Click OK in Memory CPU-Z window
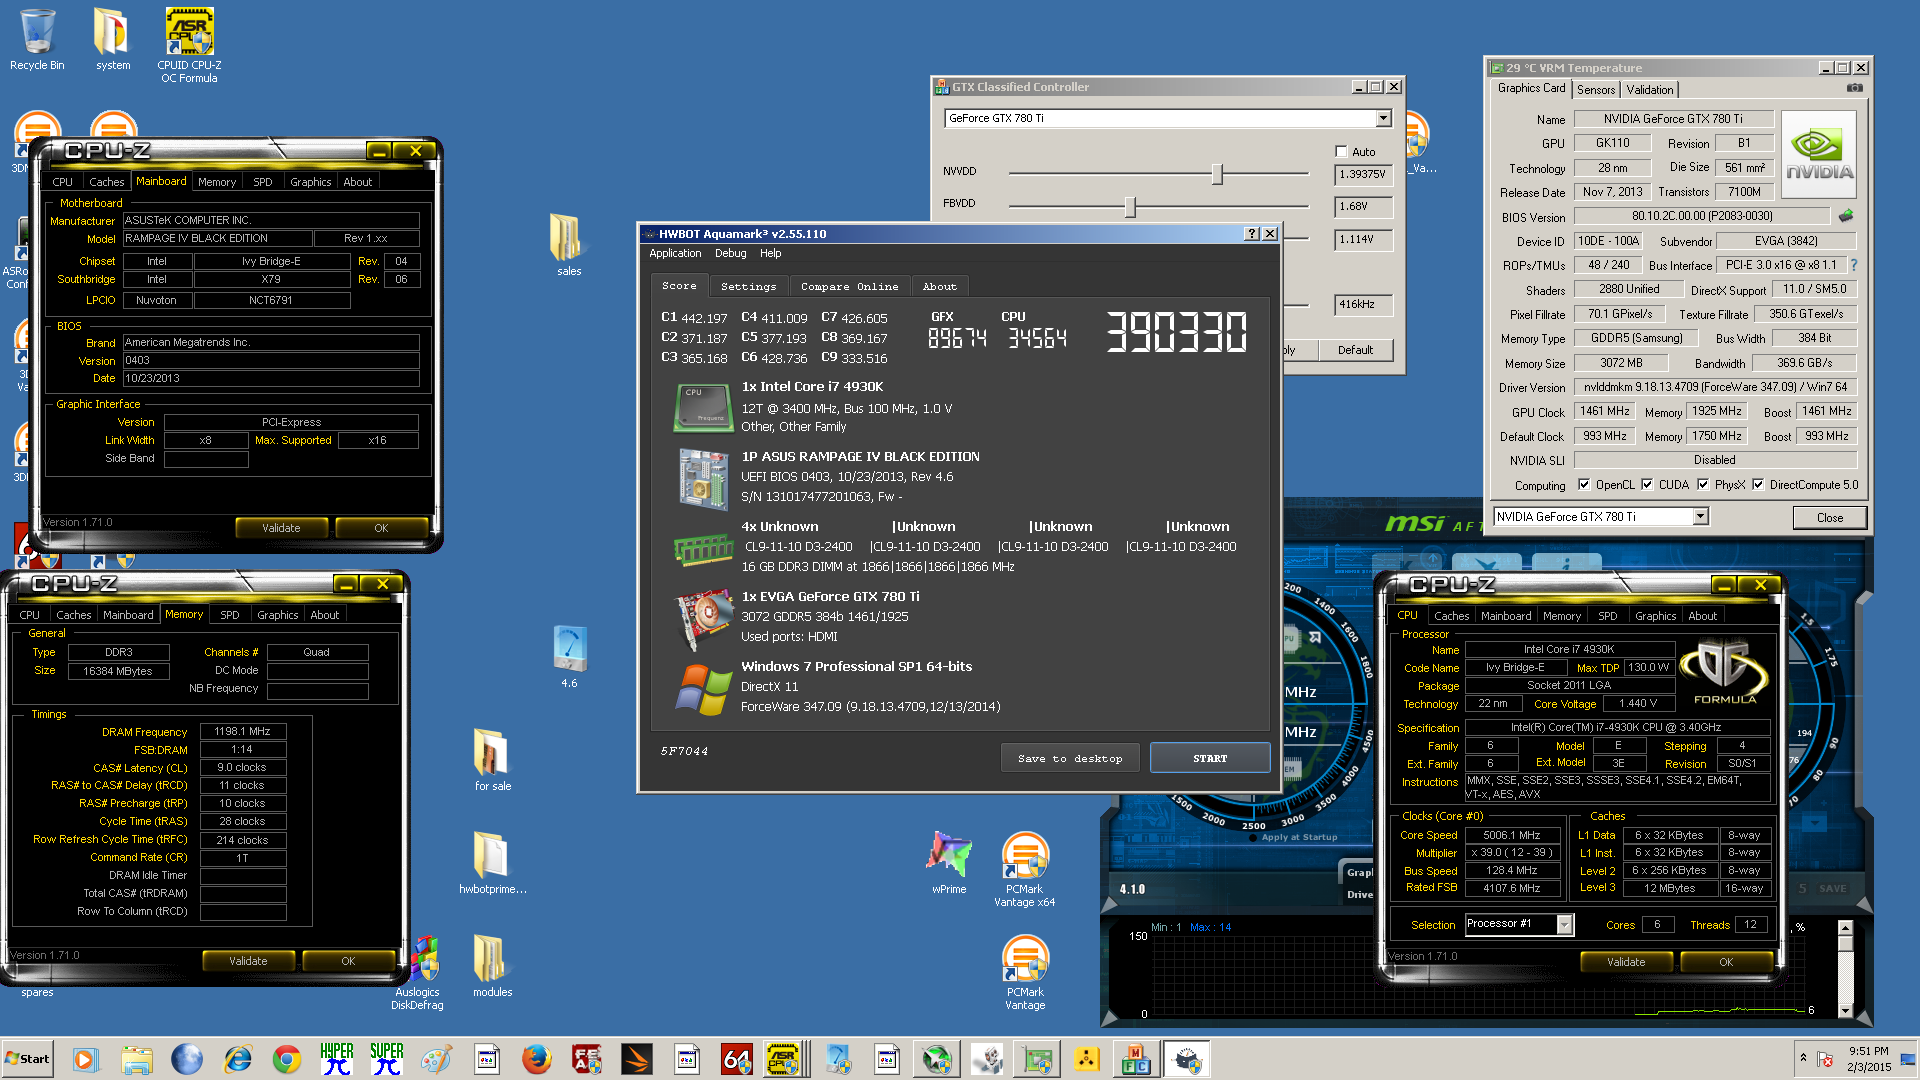 click(x=348, y=961)
